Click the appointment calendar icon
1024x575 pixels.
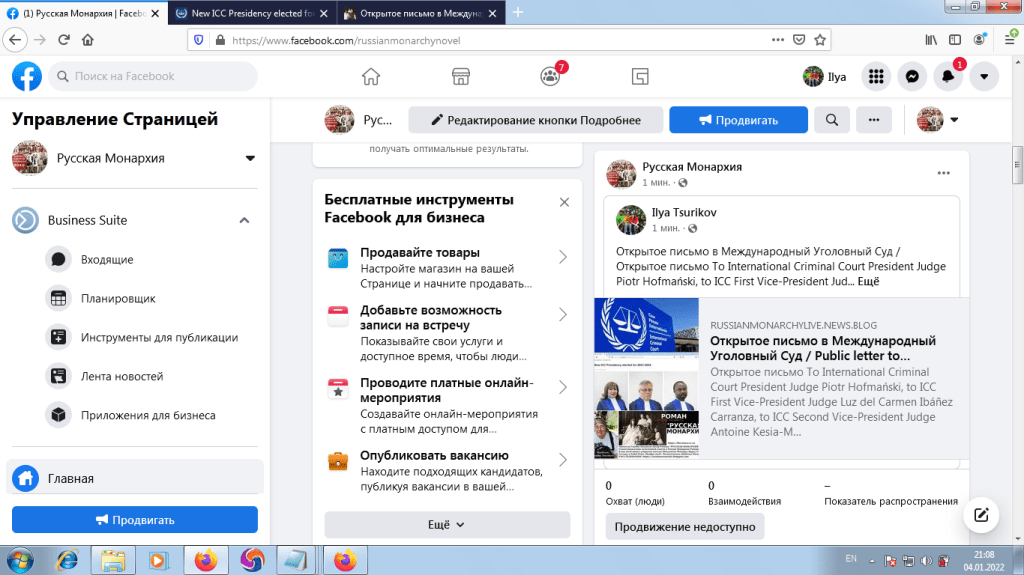click(x=338, y=316)
